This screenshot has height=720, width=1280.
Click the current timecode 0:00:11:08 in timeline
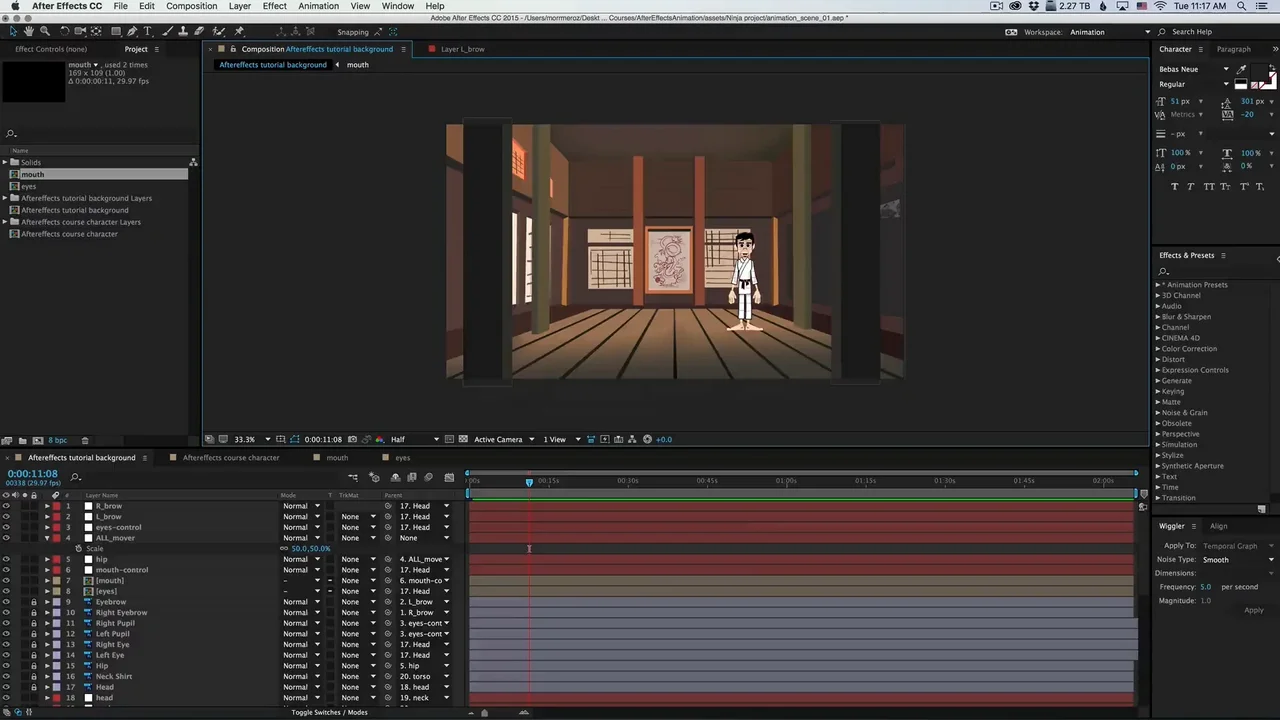pos(32,474)
